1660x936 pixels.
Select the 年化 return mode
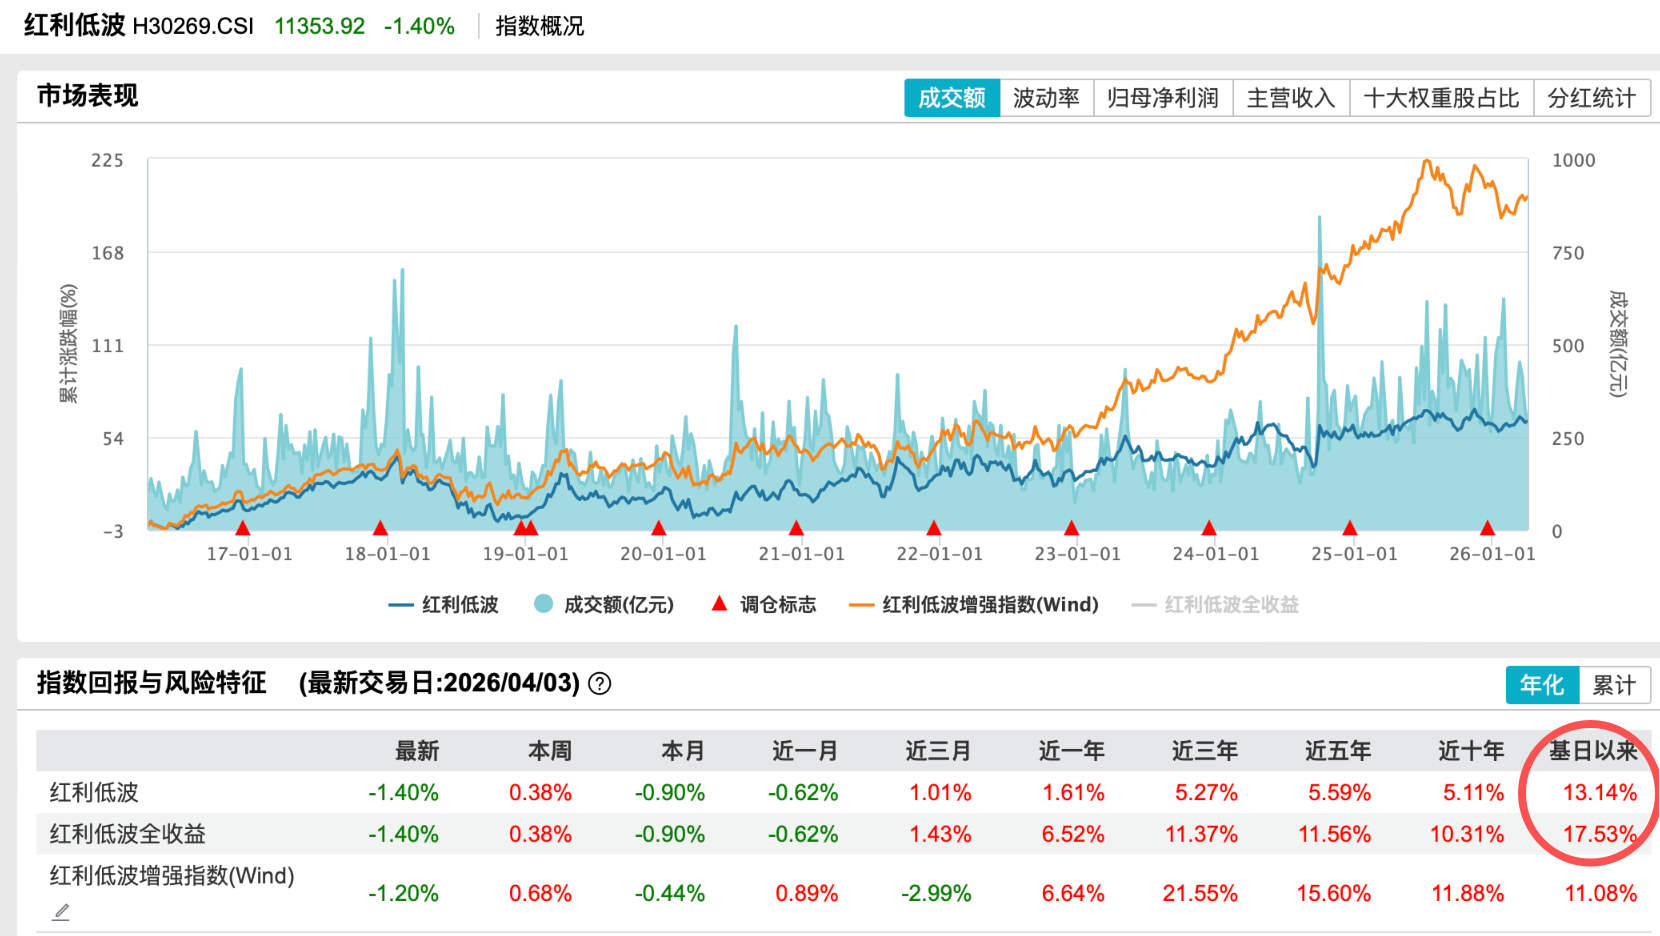click(1541, 685)
